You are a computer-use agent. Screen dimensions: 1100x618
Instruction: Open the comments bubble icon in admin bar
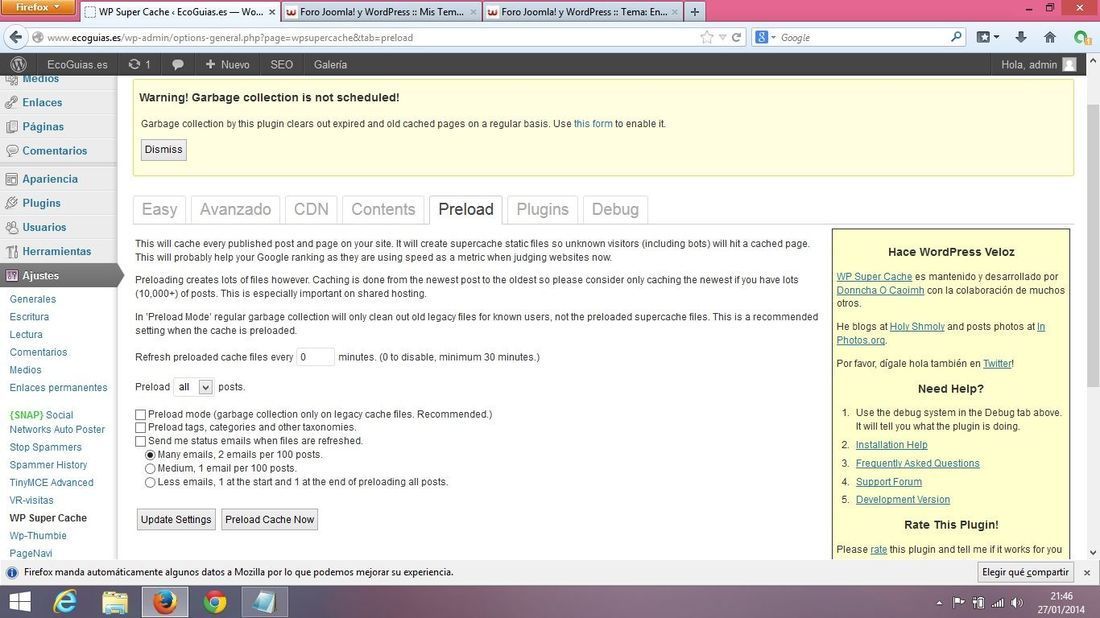pyautogui.click(x=177, y=65)
